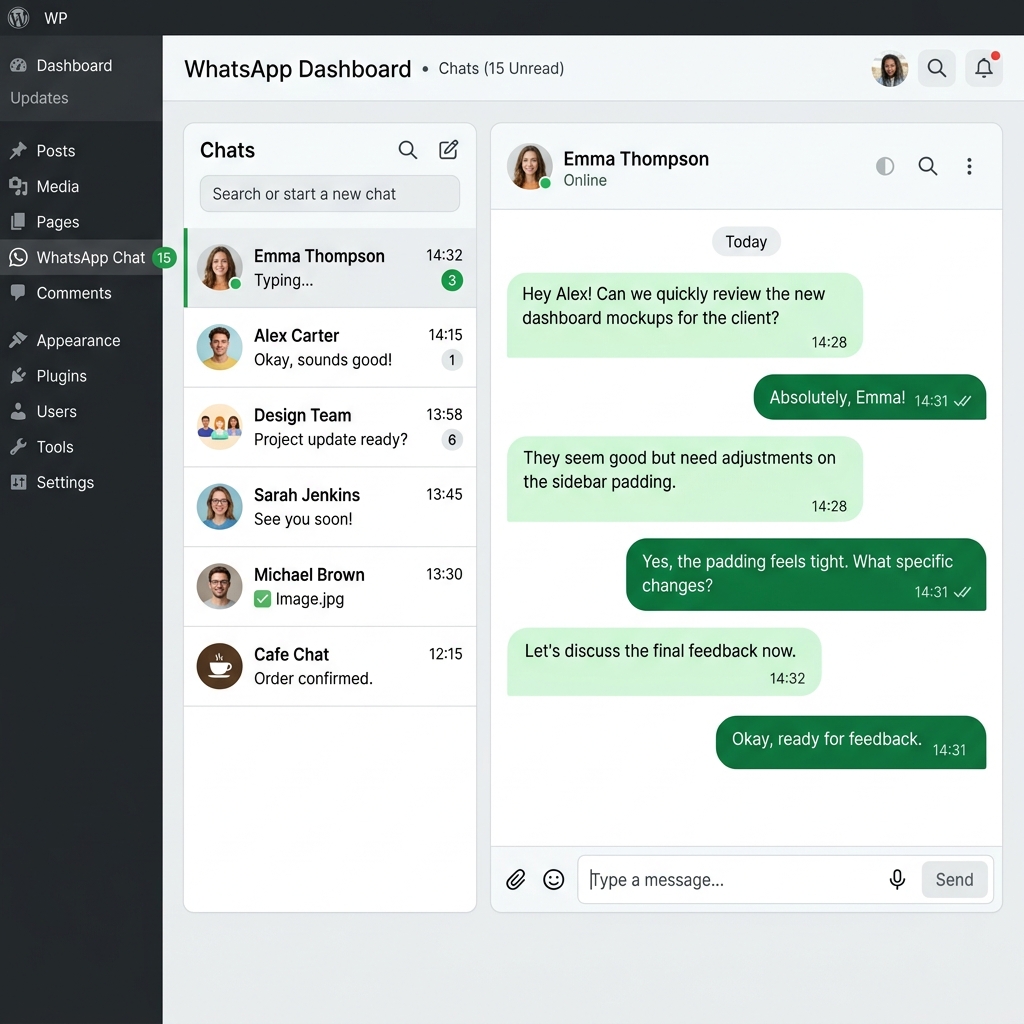Click the green 15 badge on WhatsApp Chat
The image size is (1024, 1024).
click(x=164, y=257)
